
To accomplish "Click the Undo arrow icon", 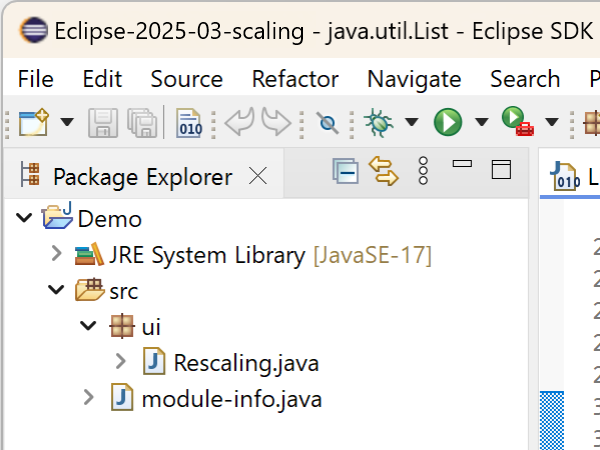I will tap(240, 122).
